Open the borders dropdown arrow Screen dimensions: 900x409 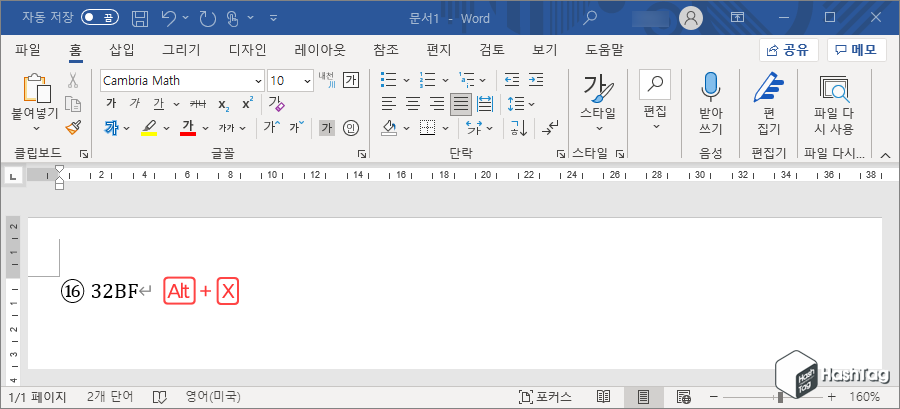tap(444, 128)
